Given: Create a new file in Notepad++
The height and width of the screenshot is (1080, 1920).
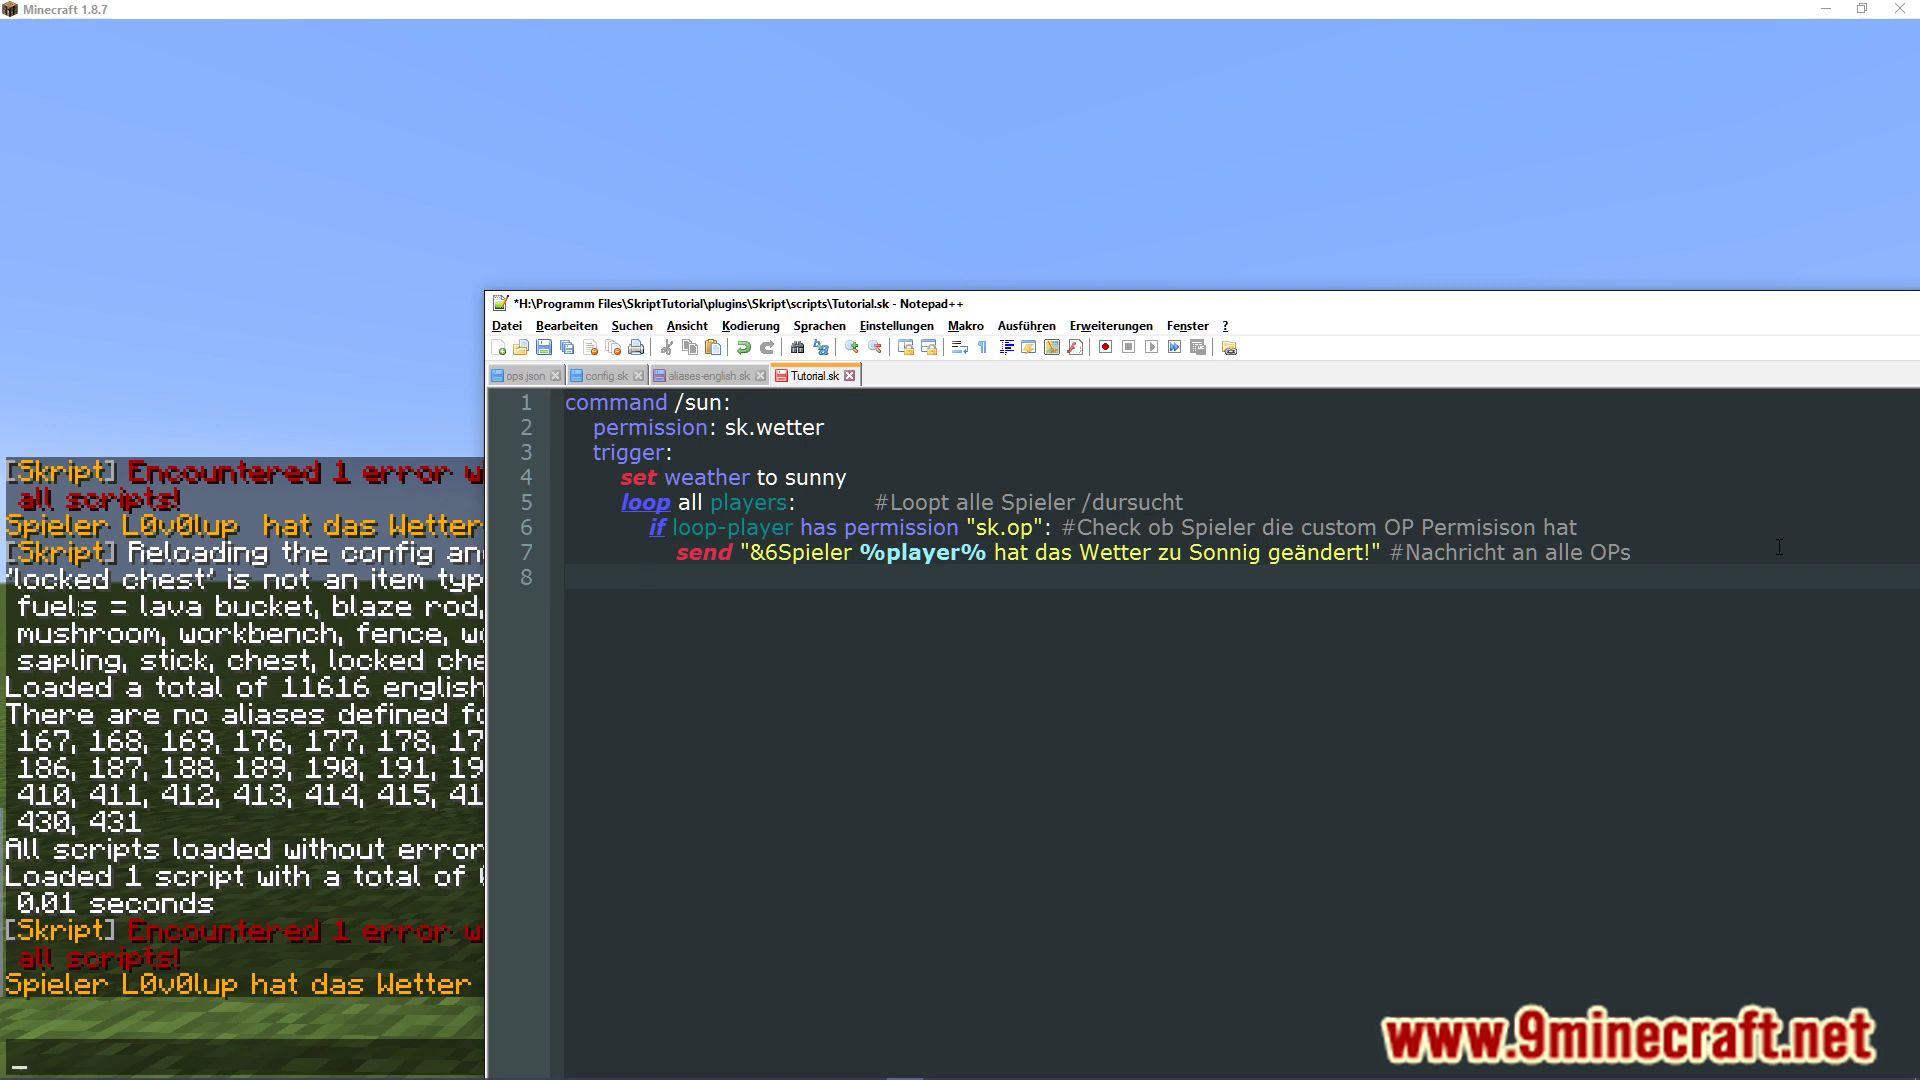Looking at the screenshot, I should (498, 348).
